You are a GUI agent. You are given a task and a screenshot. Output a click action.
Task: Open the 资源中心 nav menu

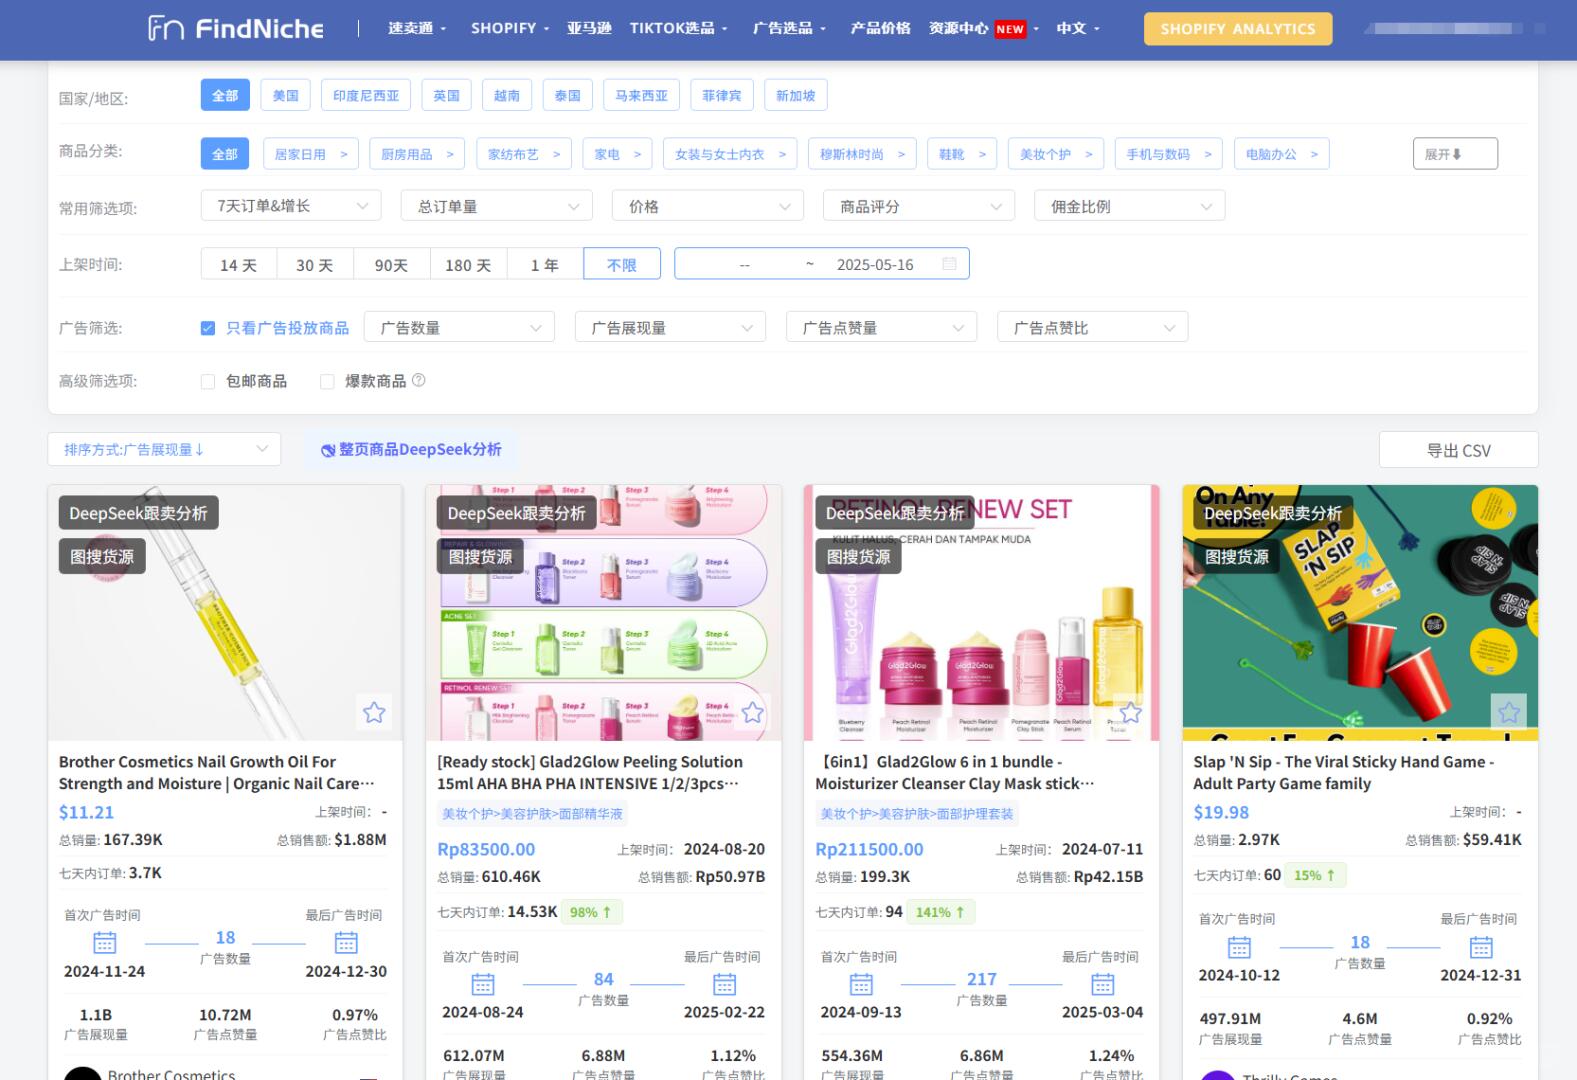click(983, 28)
